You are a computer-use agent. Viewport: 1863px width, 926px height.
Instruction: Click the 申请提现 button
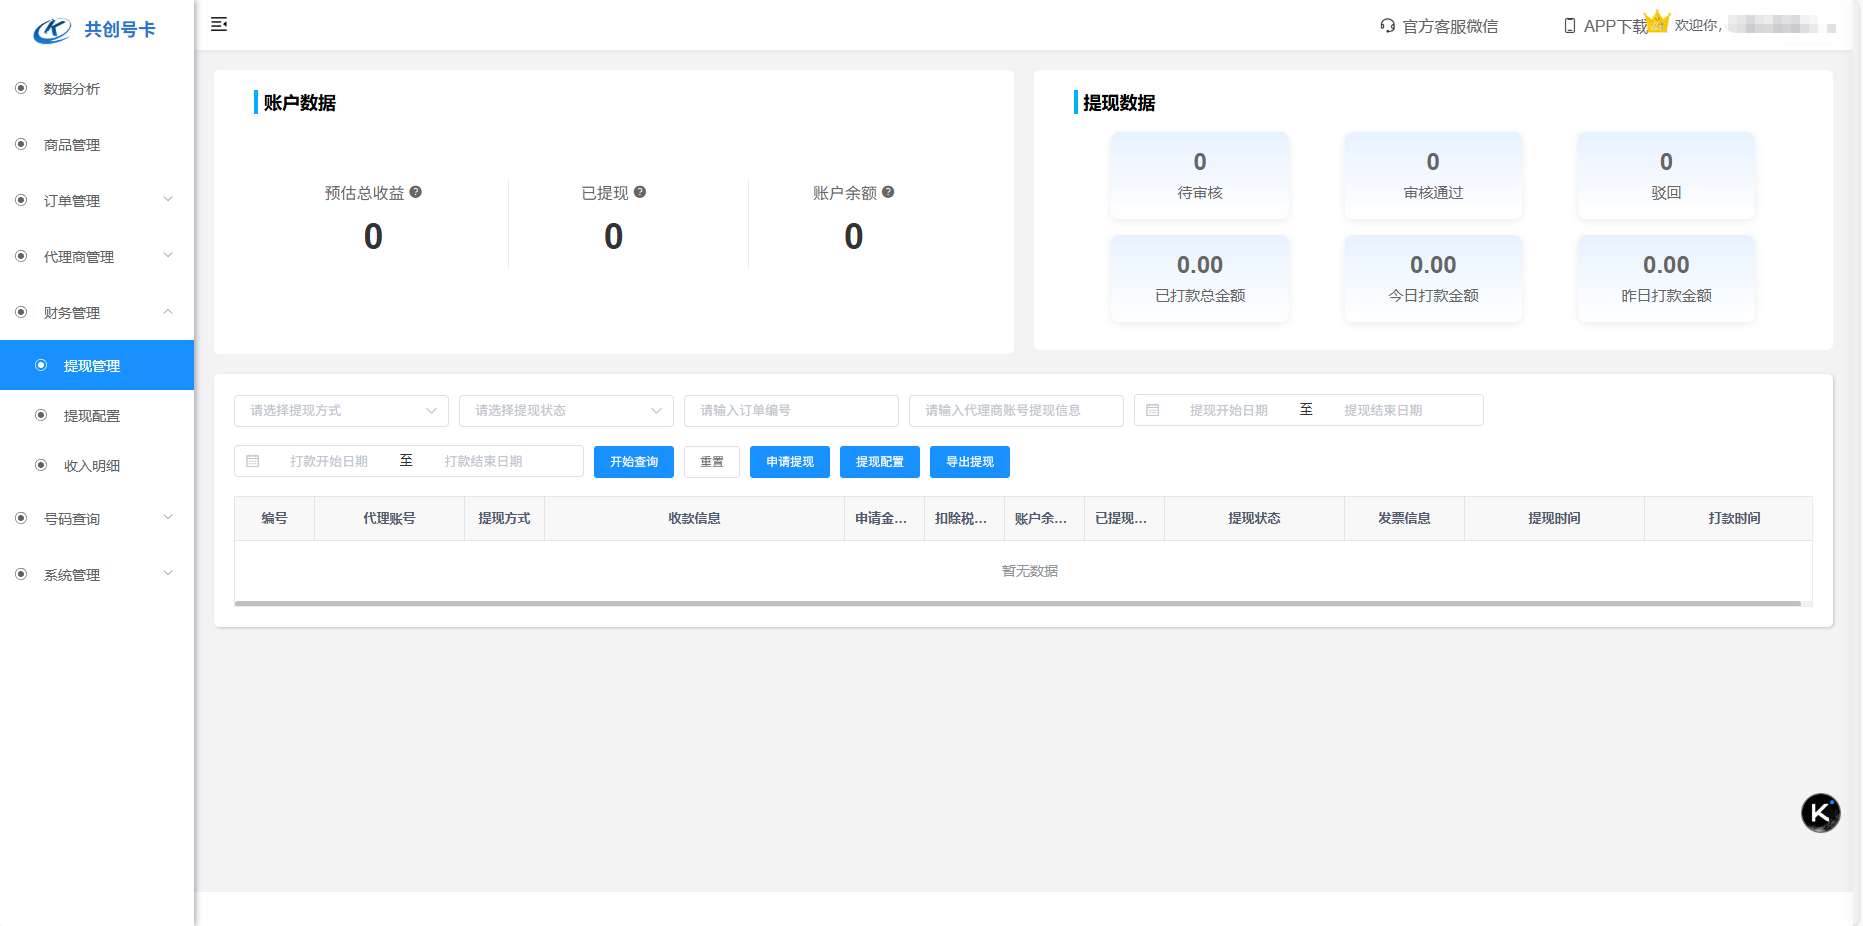tap(790, 462)
